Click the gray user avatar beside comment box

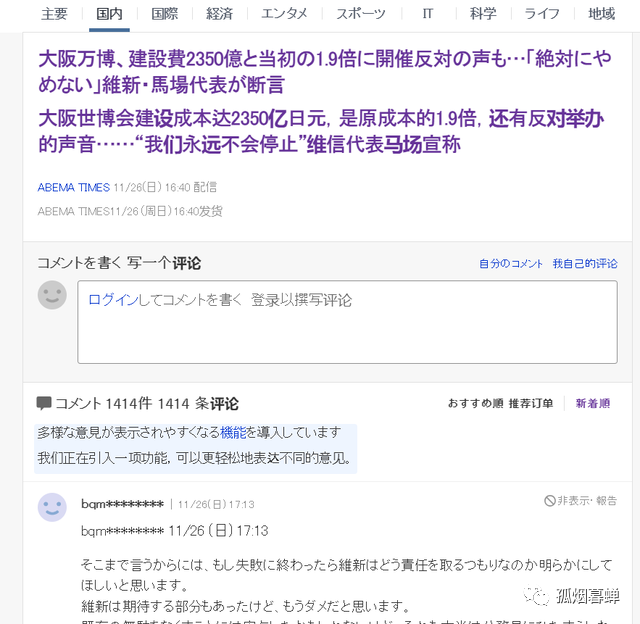click(x=52, y=295)
